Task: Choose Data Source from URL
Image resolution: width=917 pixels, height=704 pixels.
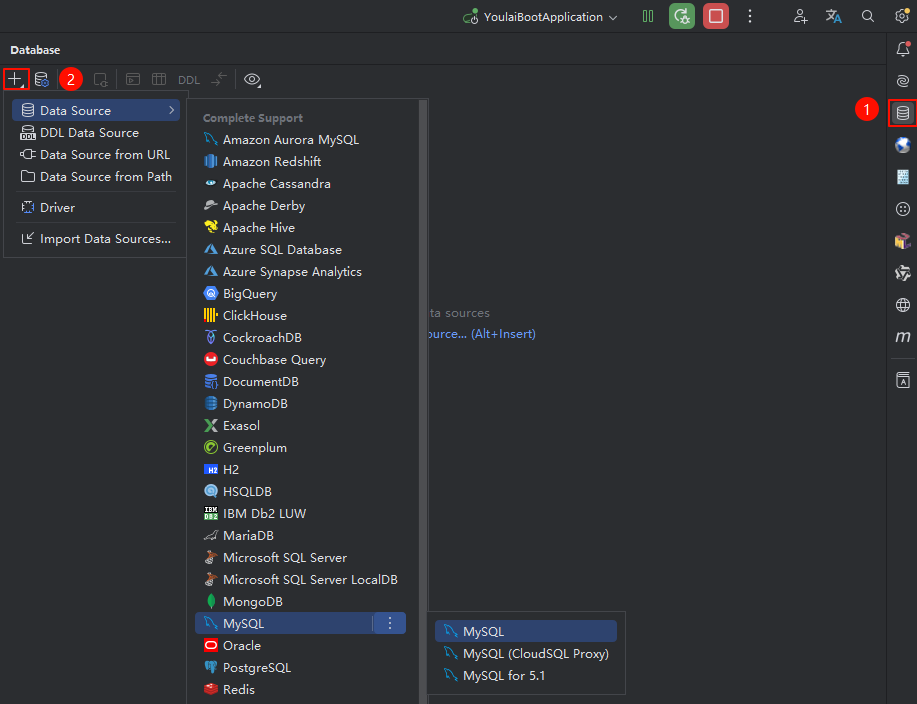Action: click(x=96, y=154)
